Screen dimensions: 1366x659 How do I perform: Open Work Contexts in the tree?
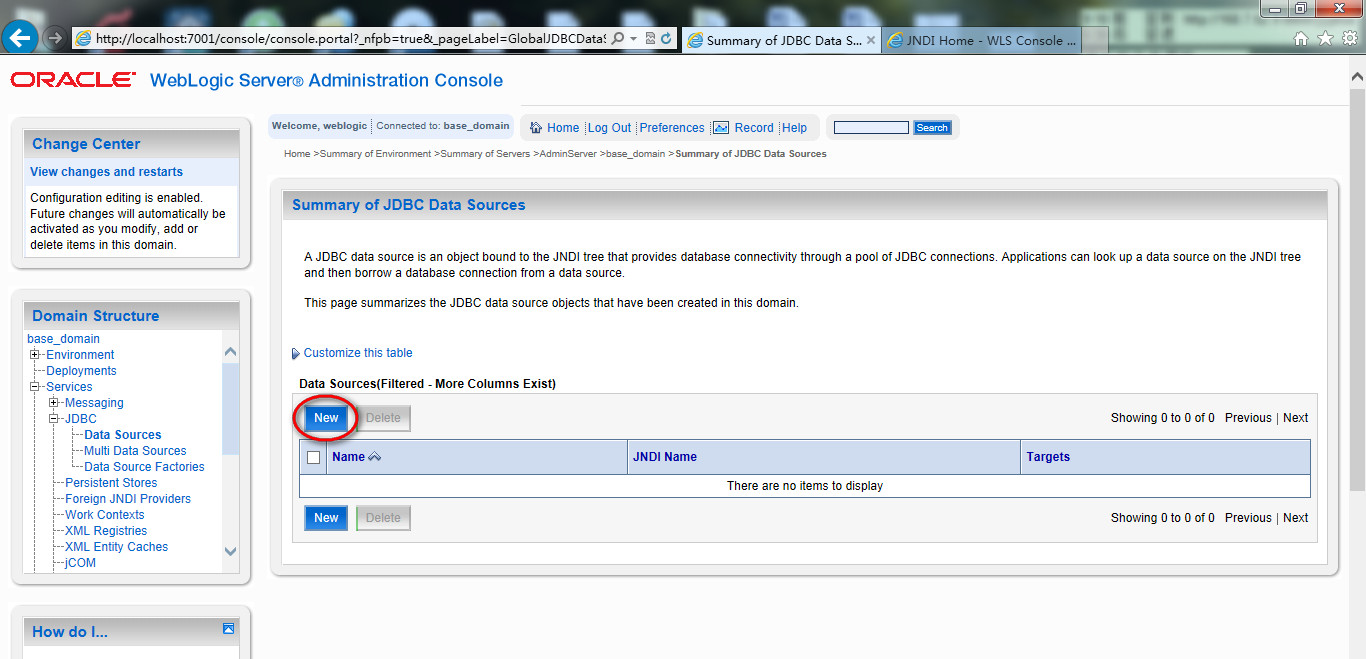105,515
